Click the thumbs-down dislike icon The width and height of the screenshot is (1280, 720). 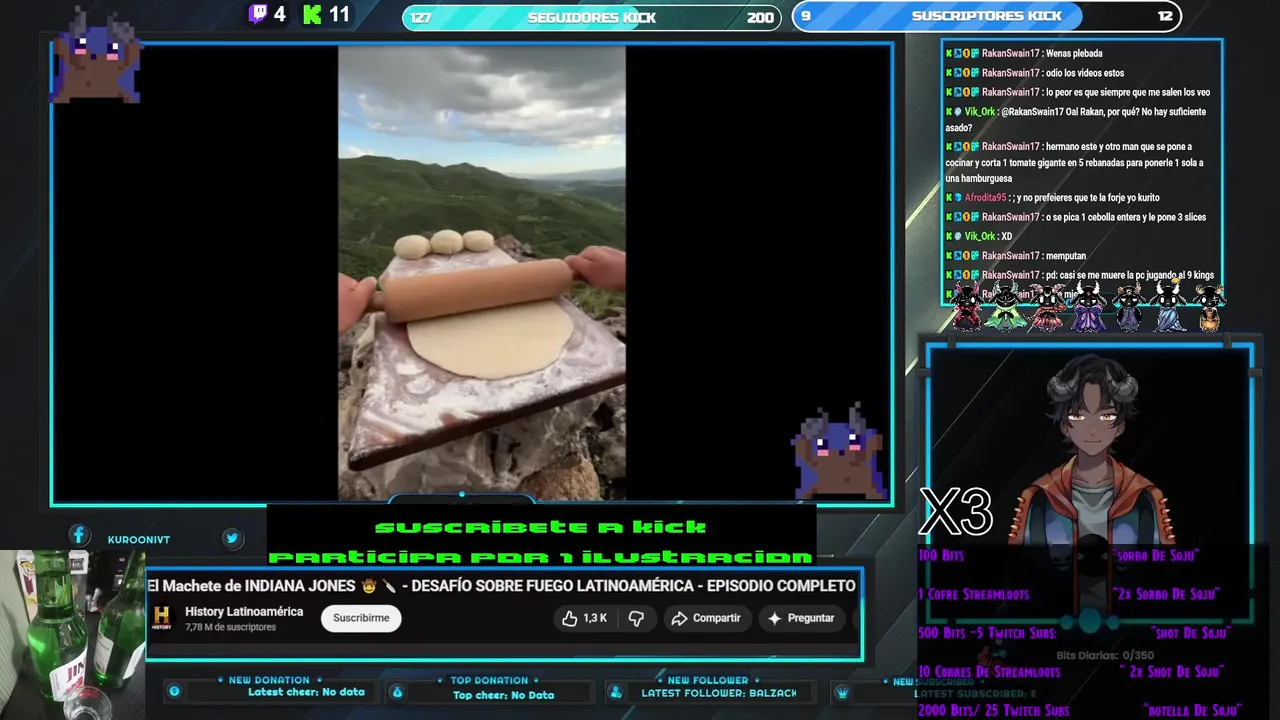[x=636, y=618]
